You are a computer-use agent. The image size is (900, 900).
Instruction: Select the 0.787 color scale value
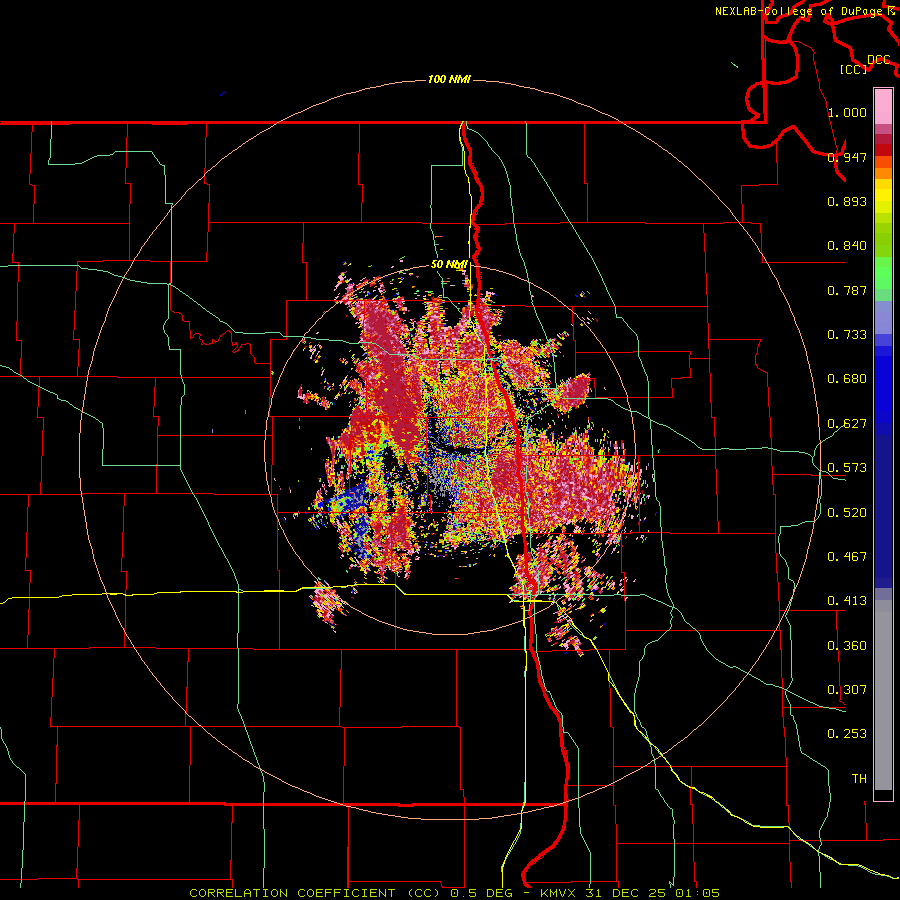[847, 290]
